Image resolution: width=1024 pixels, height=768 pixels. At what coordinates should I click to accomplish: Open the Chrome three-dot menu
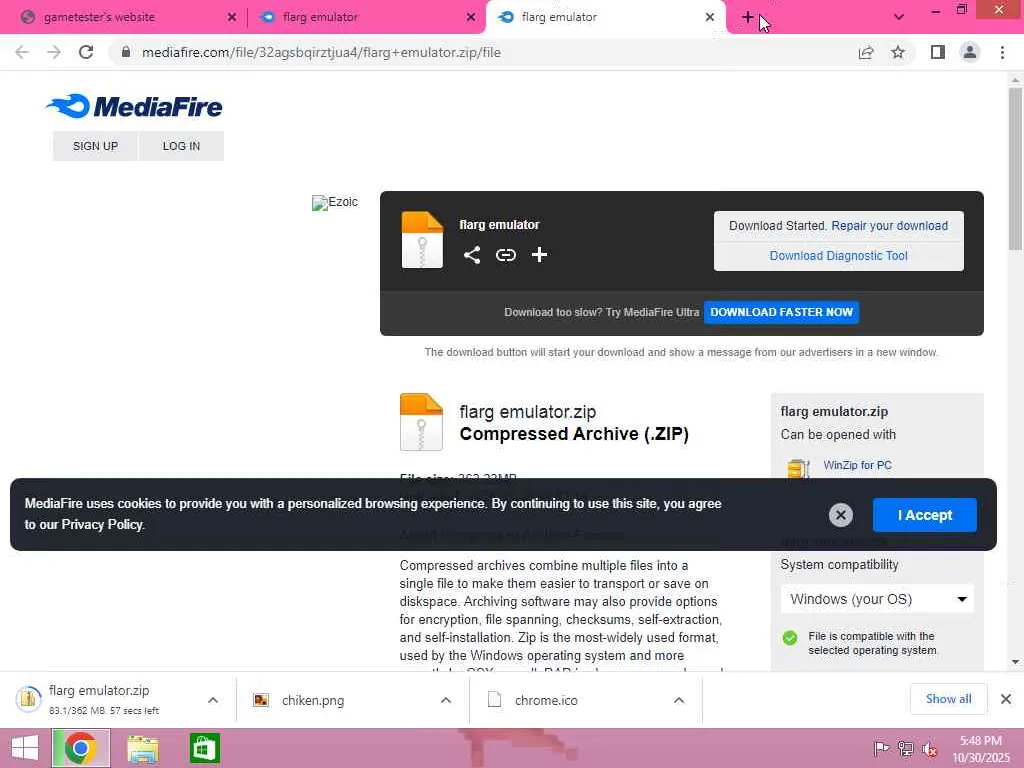pos(1002,52)
